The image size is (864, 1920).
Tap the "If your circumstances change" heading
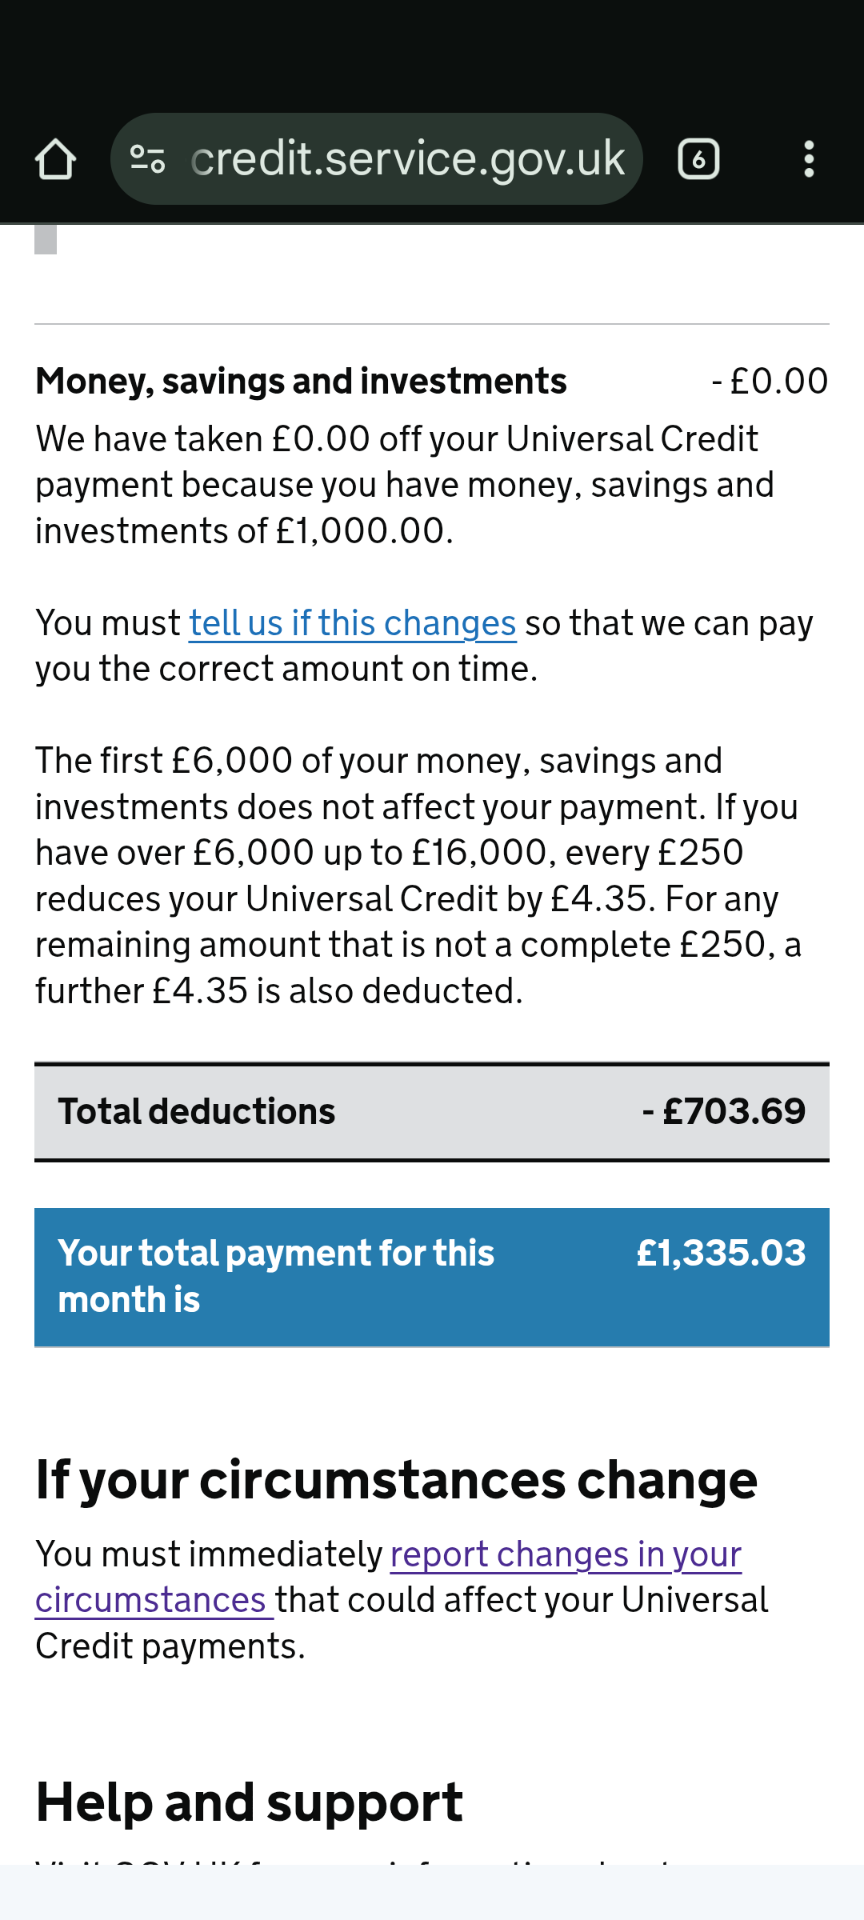396,1480
